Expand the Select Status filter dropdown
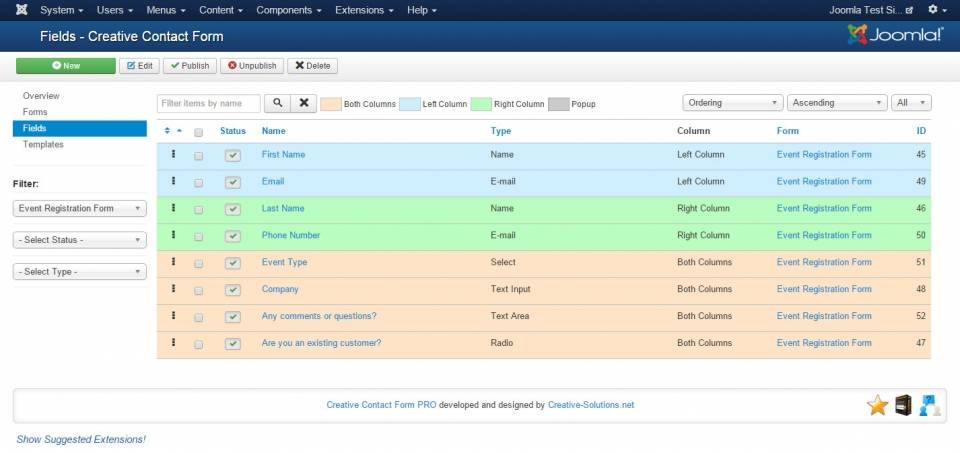 click(80, 240)
